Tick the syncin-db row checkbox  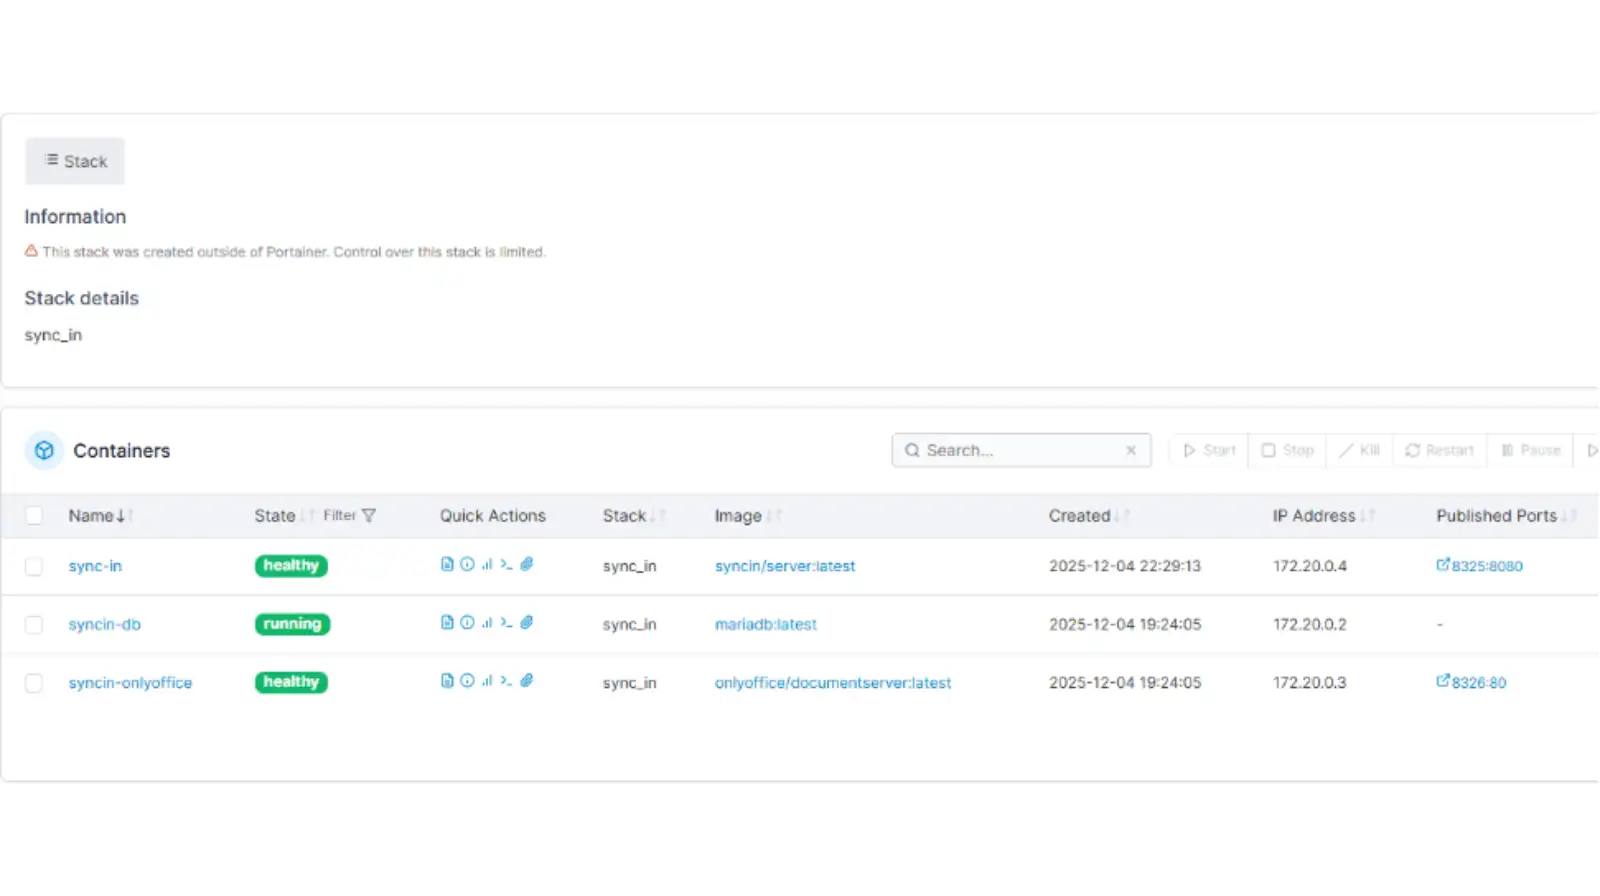coord(34,625)
